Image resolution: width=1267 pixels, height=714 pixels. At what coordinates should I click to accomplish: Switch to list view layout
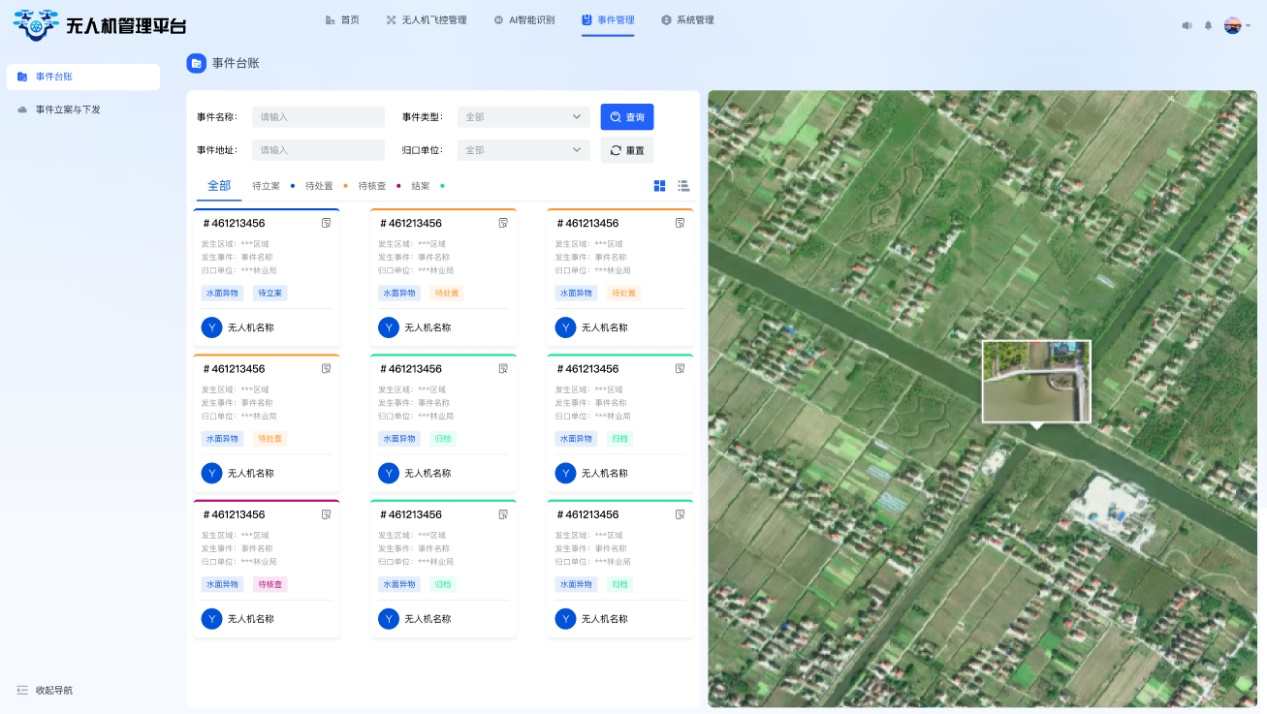(x=683, y=186)
